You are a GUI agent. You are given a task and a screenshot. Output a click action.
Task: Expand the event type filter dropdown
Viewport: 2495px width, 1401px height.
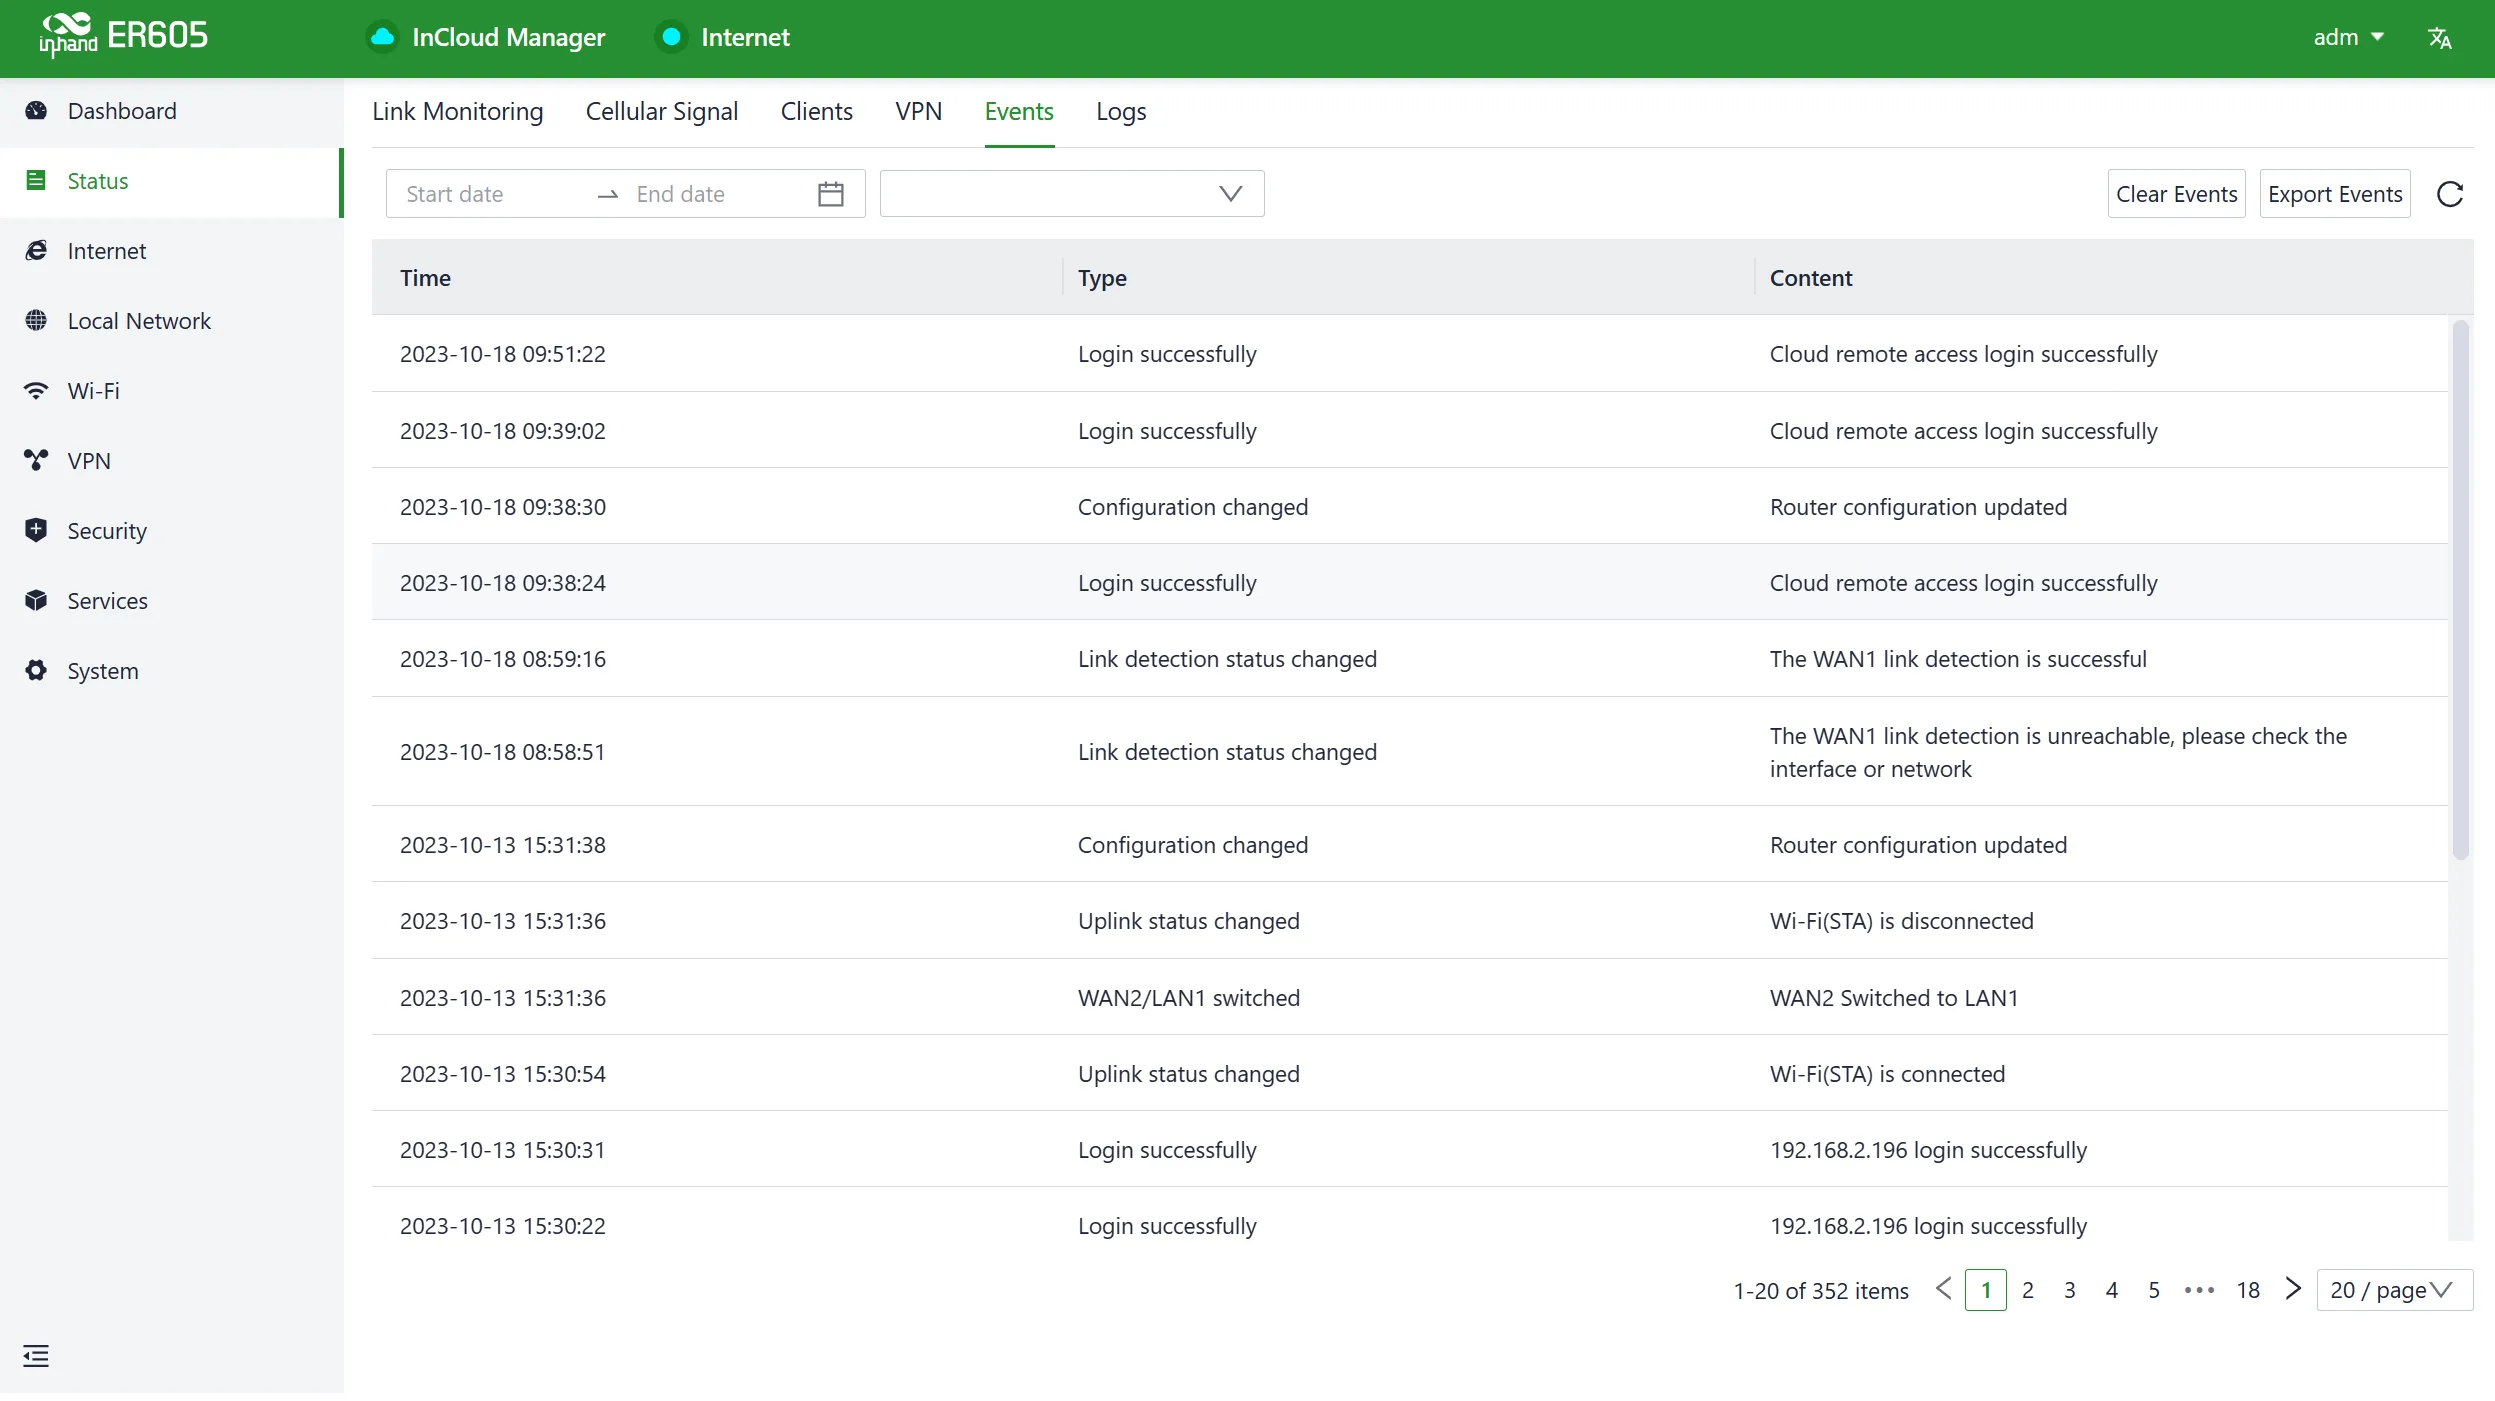[1072, 194]
